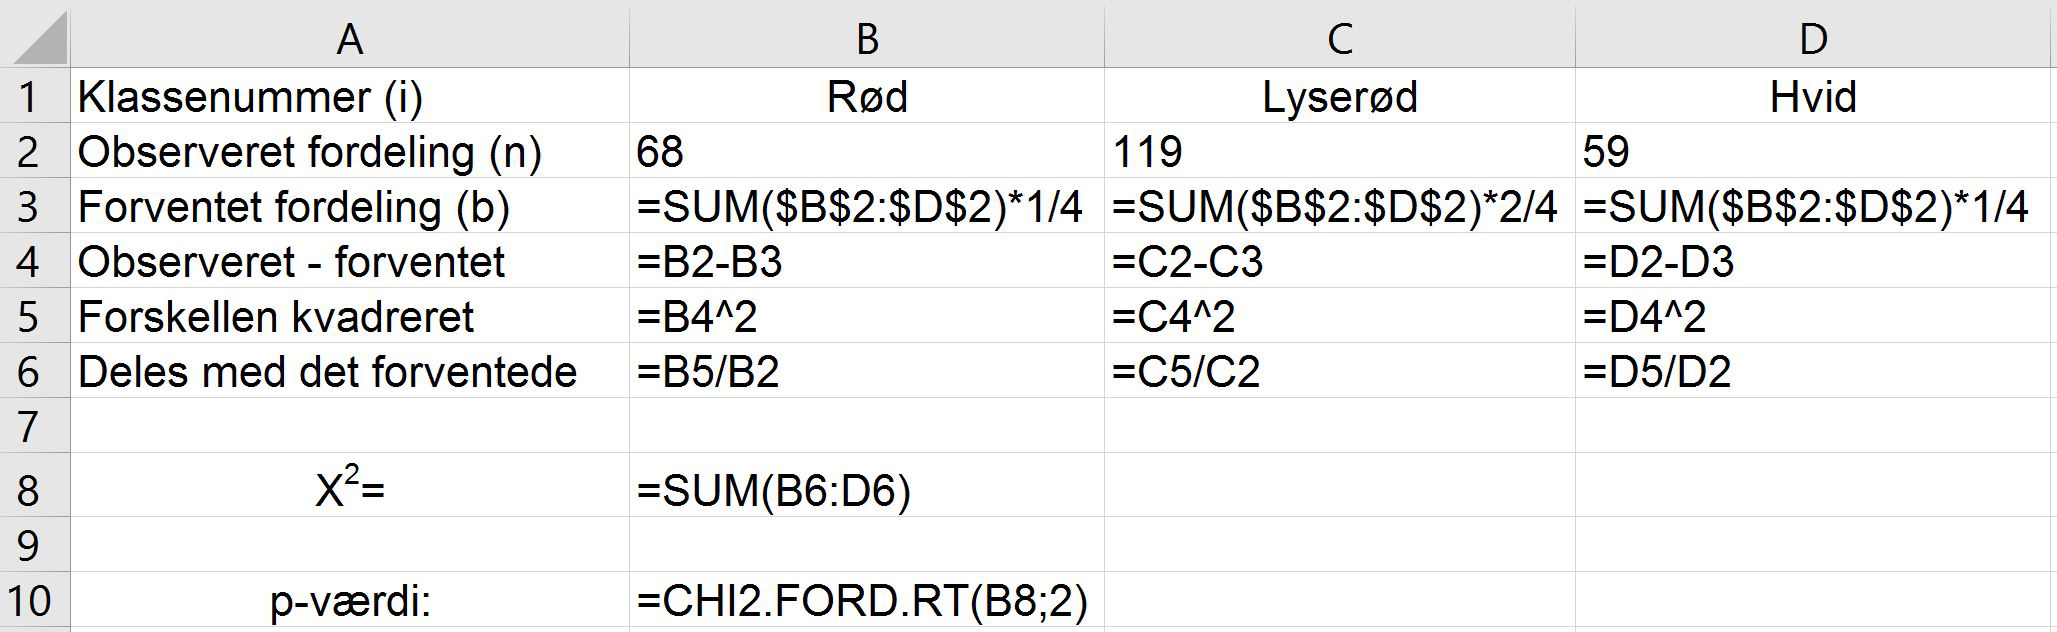Viewport: 2057px width, 632px height.
Task: Select the 'p-værdi:' label cell
Action: click(x=350, y=601)
